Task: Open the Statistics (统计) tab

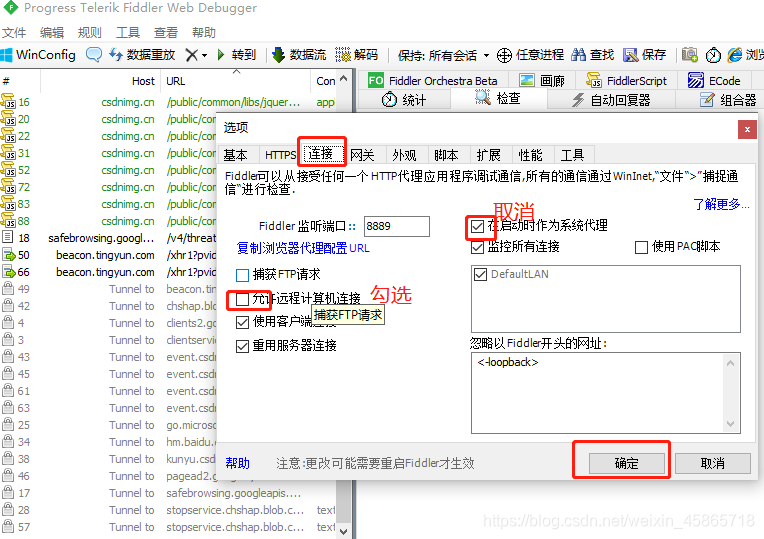Action: point(403,100)
